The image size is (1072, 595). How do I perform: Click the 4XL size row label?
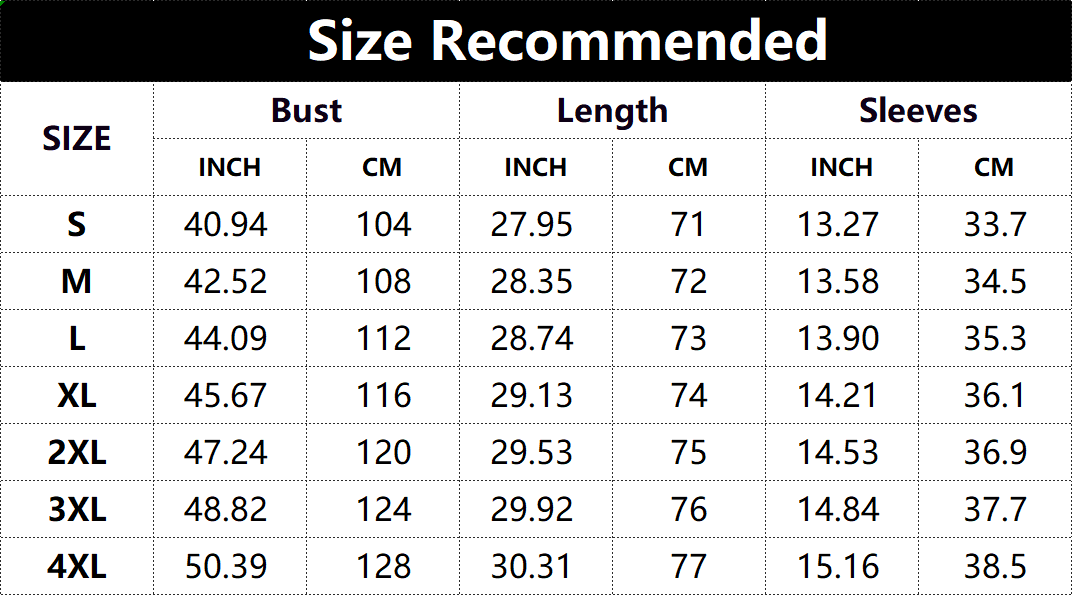tap(77, 568)
